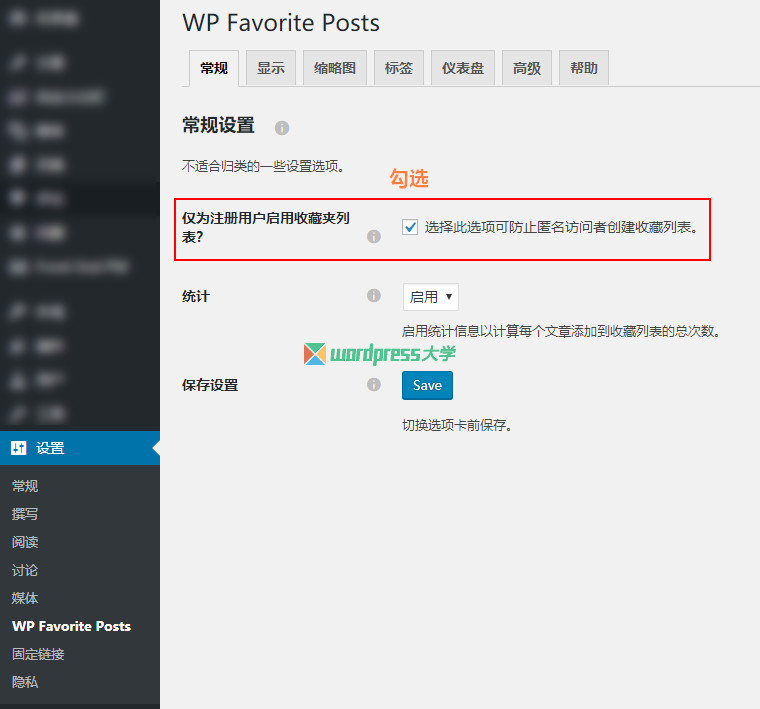
Task: Select WP Favorite Posts in sidebar submenu
Action: click(71, 626)
